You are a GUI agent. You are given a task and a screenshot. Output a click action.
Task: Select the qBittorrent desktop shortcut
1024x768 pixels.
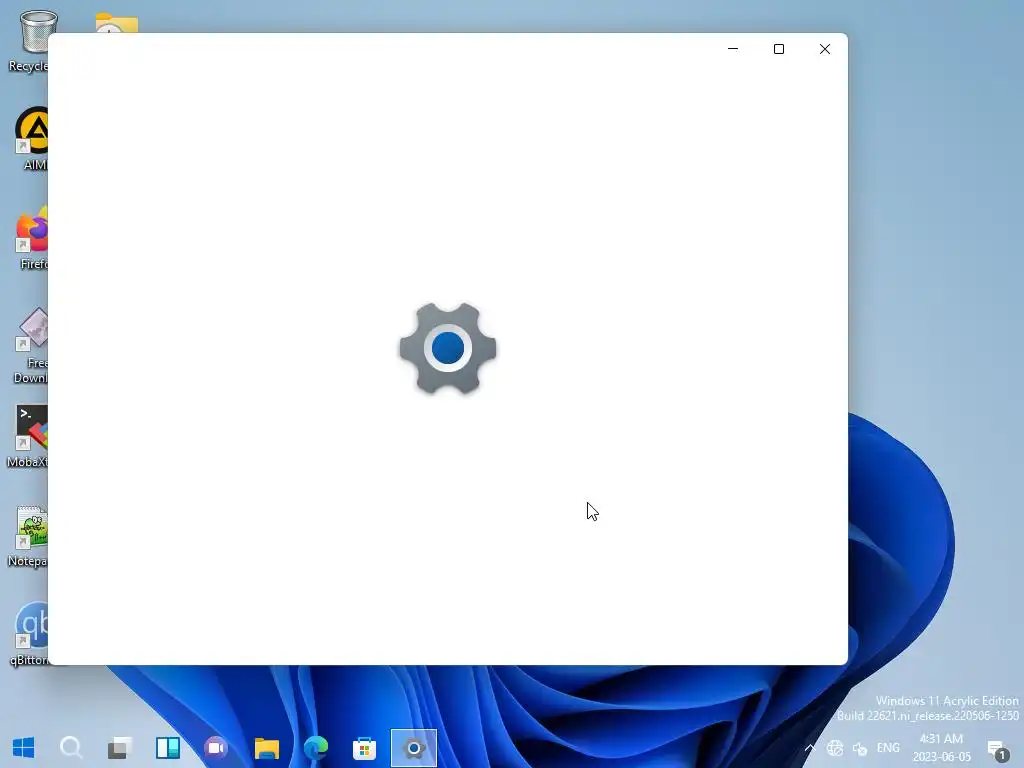click(x=29, y=635)
